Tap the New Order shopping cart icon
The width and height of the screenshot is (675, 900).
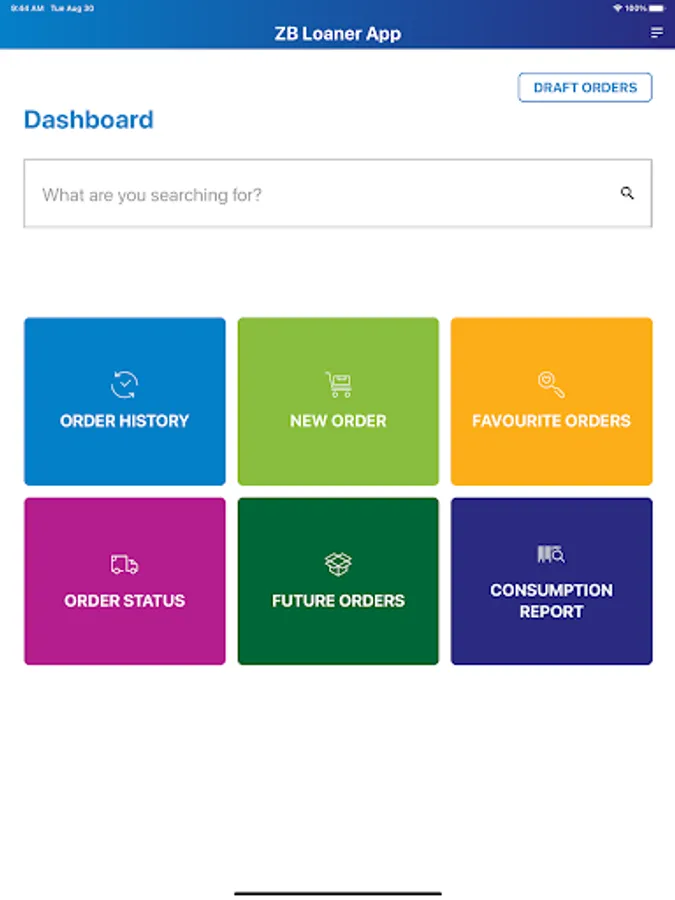[338, 385]
